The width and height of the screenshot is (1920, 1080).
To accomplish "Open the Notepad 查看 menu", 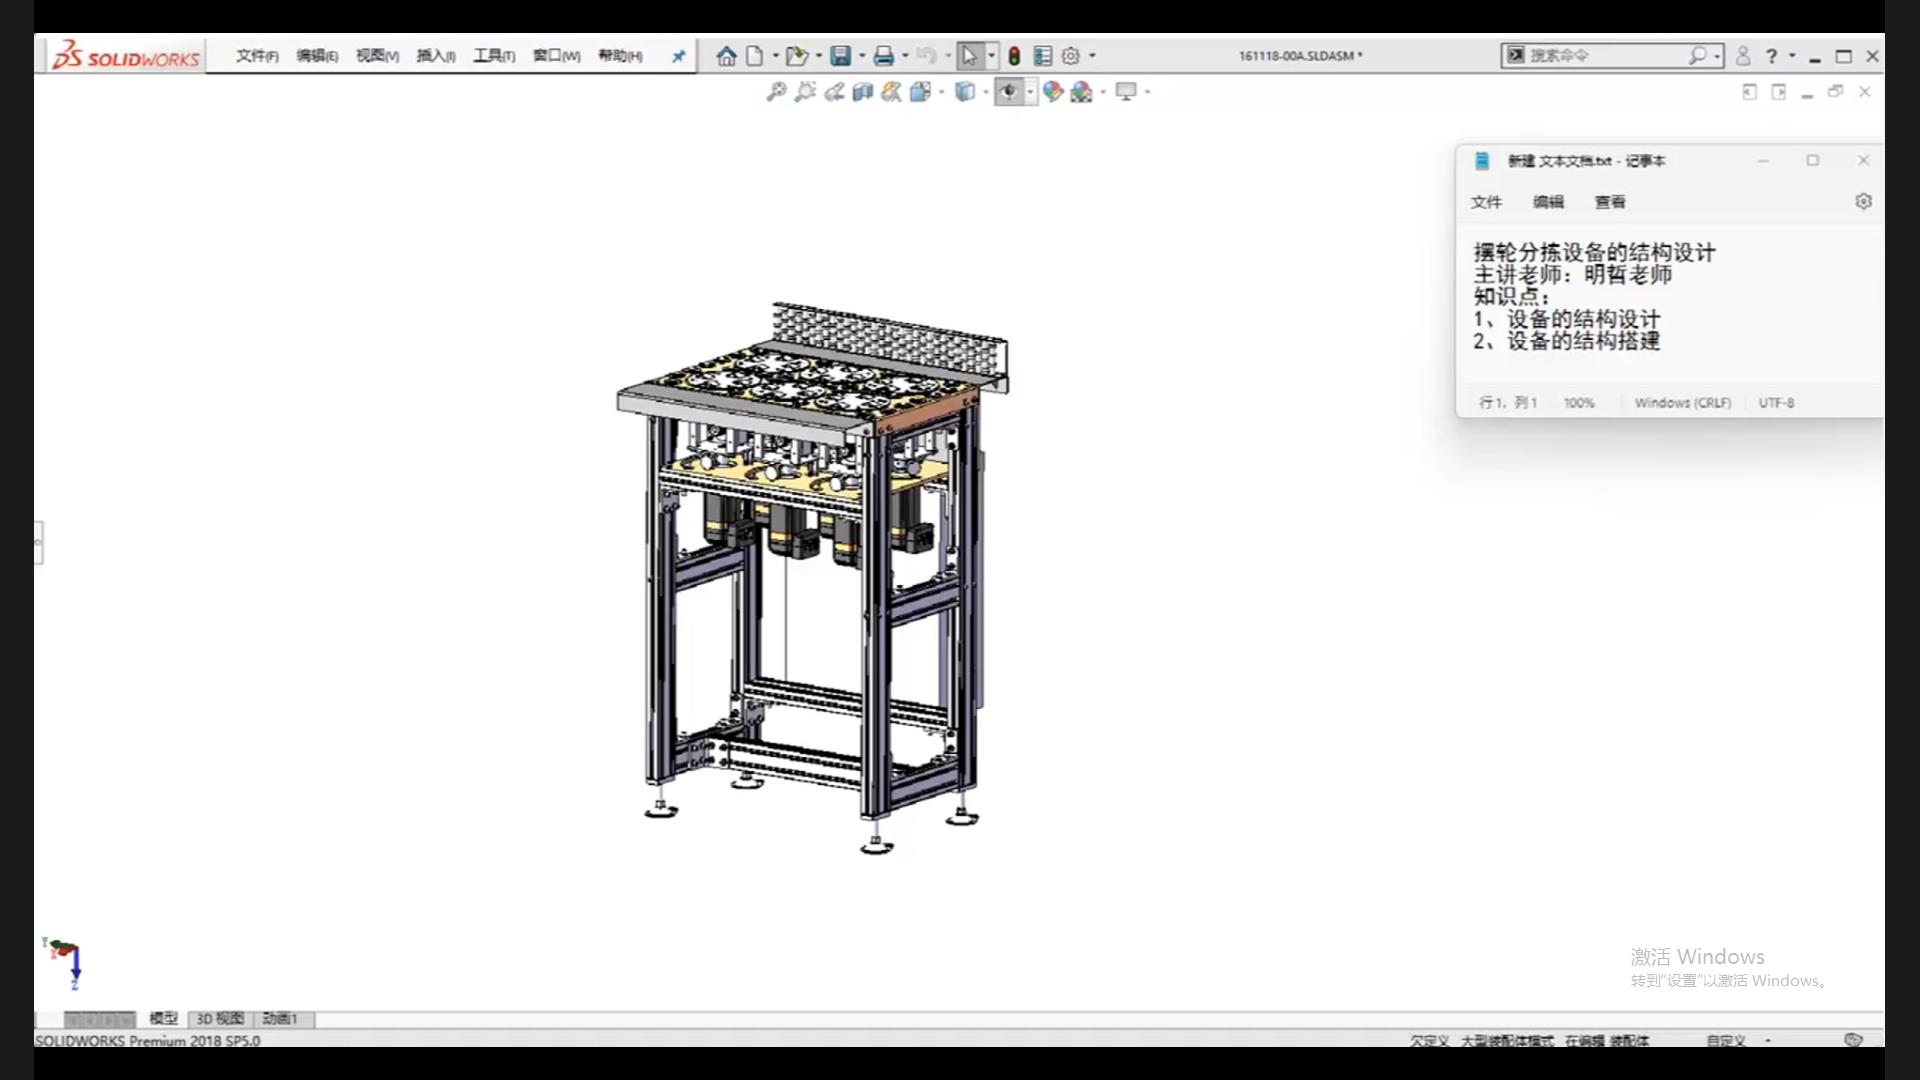I will click(1610, 202).
